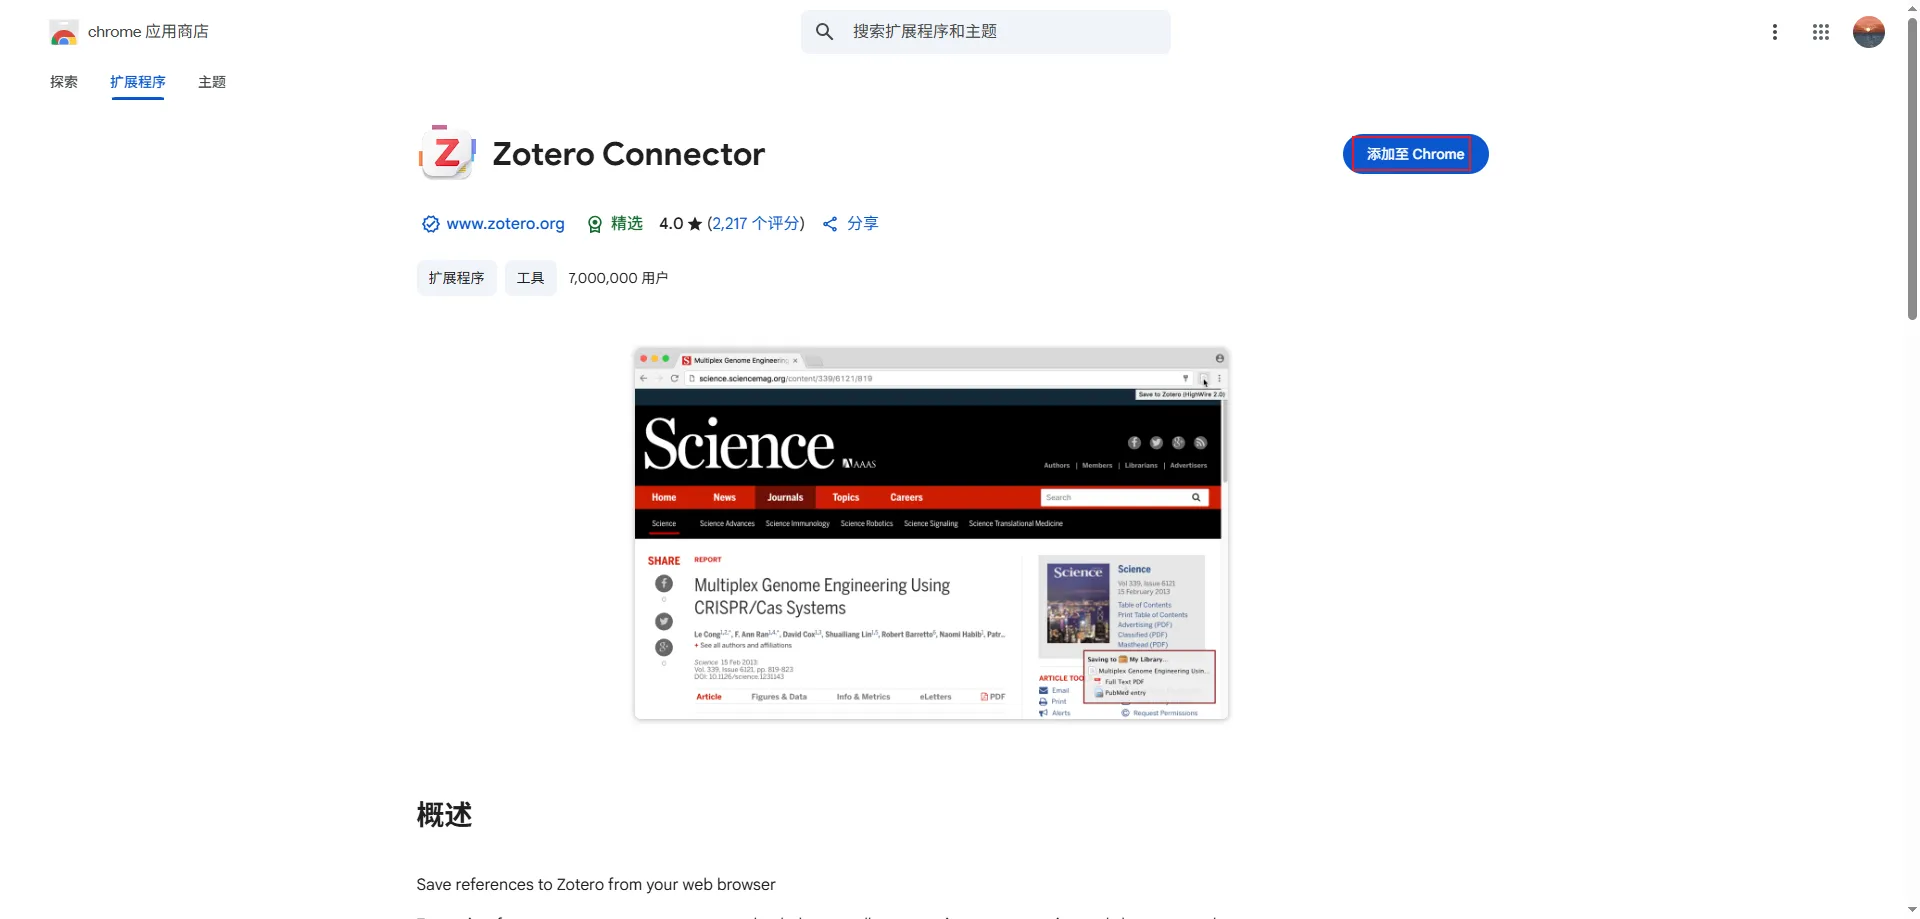
Task: Switch to the 探索 tab
Action: click(64, 82)
